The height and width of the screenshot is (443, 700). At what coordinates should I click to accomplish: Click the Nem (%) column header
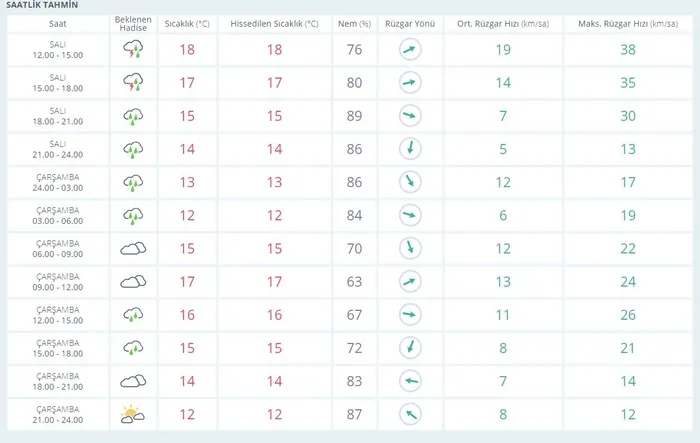point(354,22)
